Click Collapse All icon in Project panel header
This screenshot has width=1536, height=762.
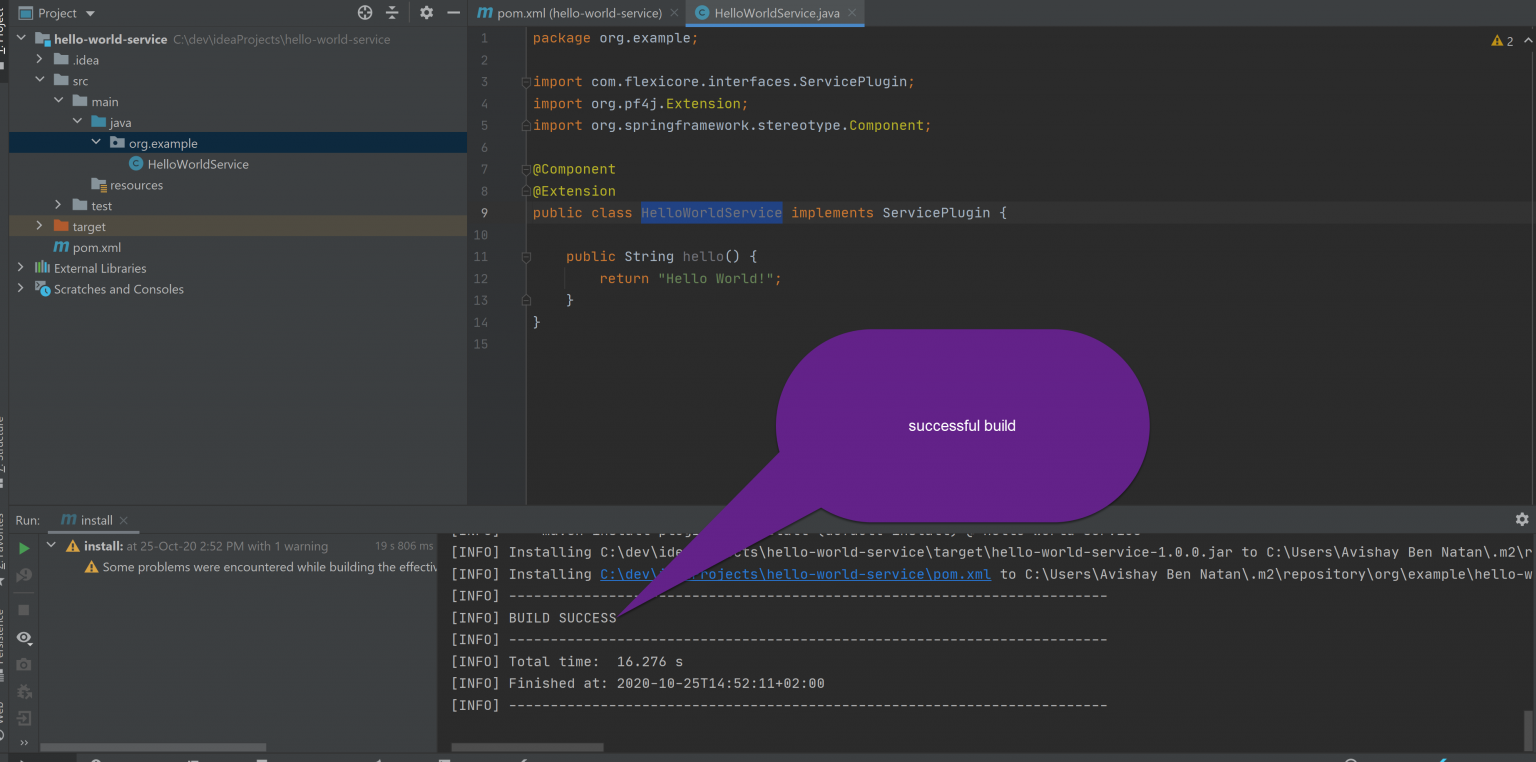392,13
